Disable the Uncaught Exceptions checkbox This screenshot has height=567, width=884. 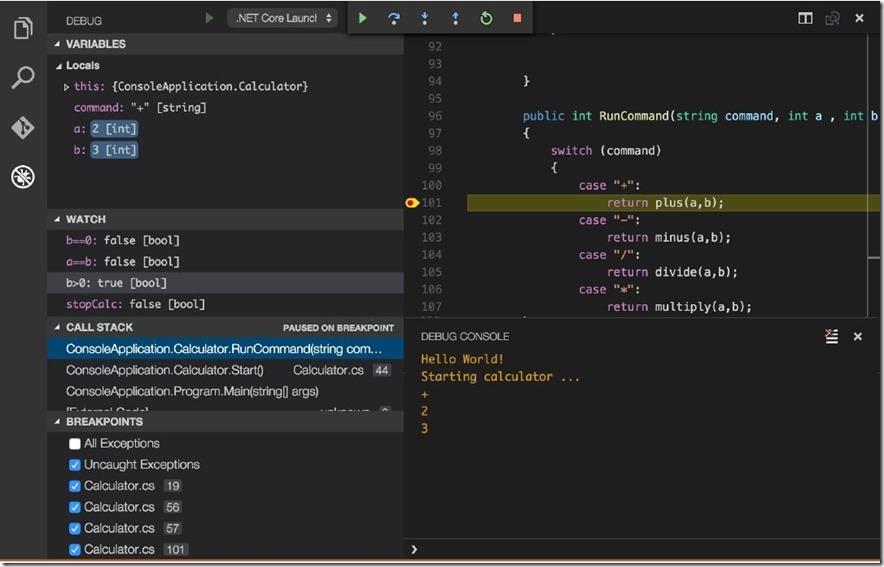pos(74,465)
